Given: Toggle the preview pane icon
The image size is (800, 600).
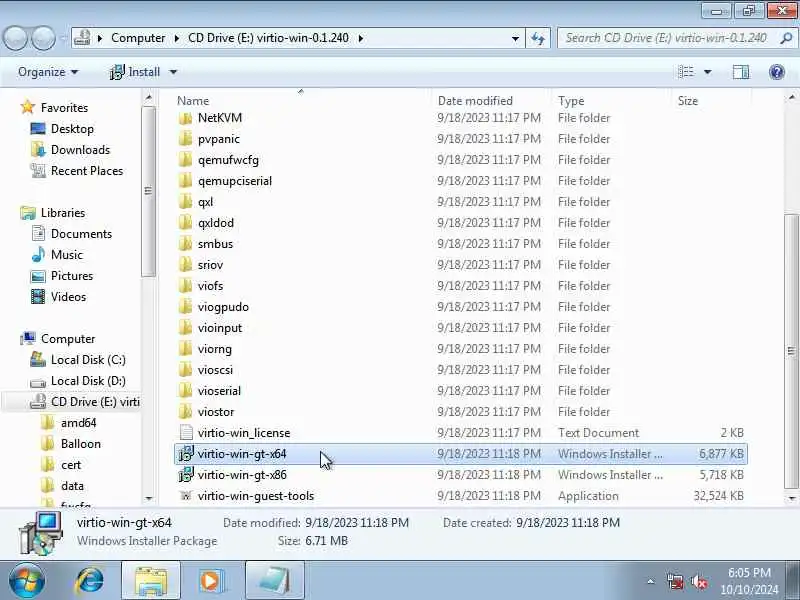Looking at the screenshot, I should 741,72.
